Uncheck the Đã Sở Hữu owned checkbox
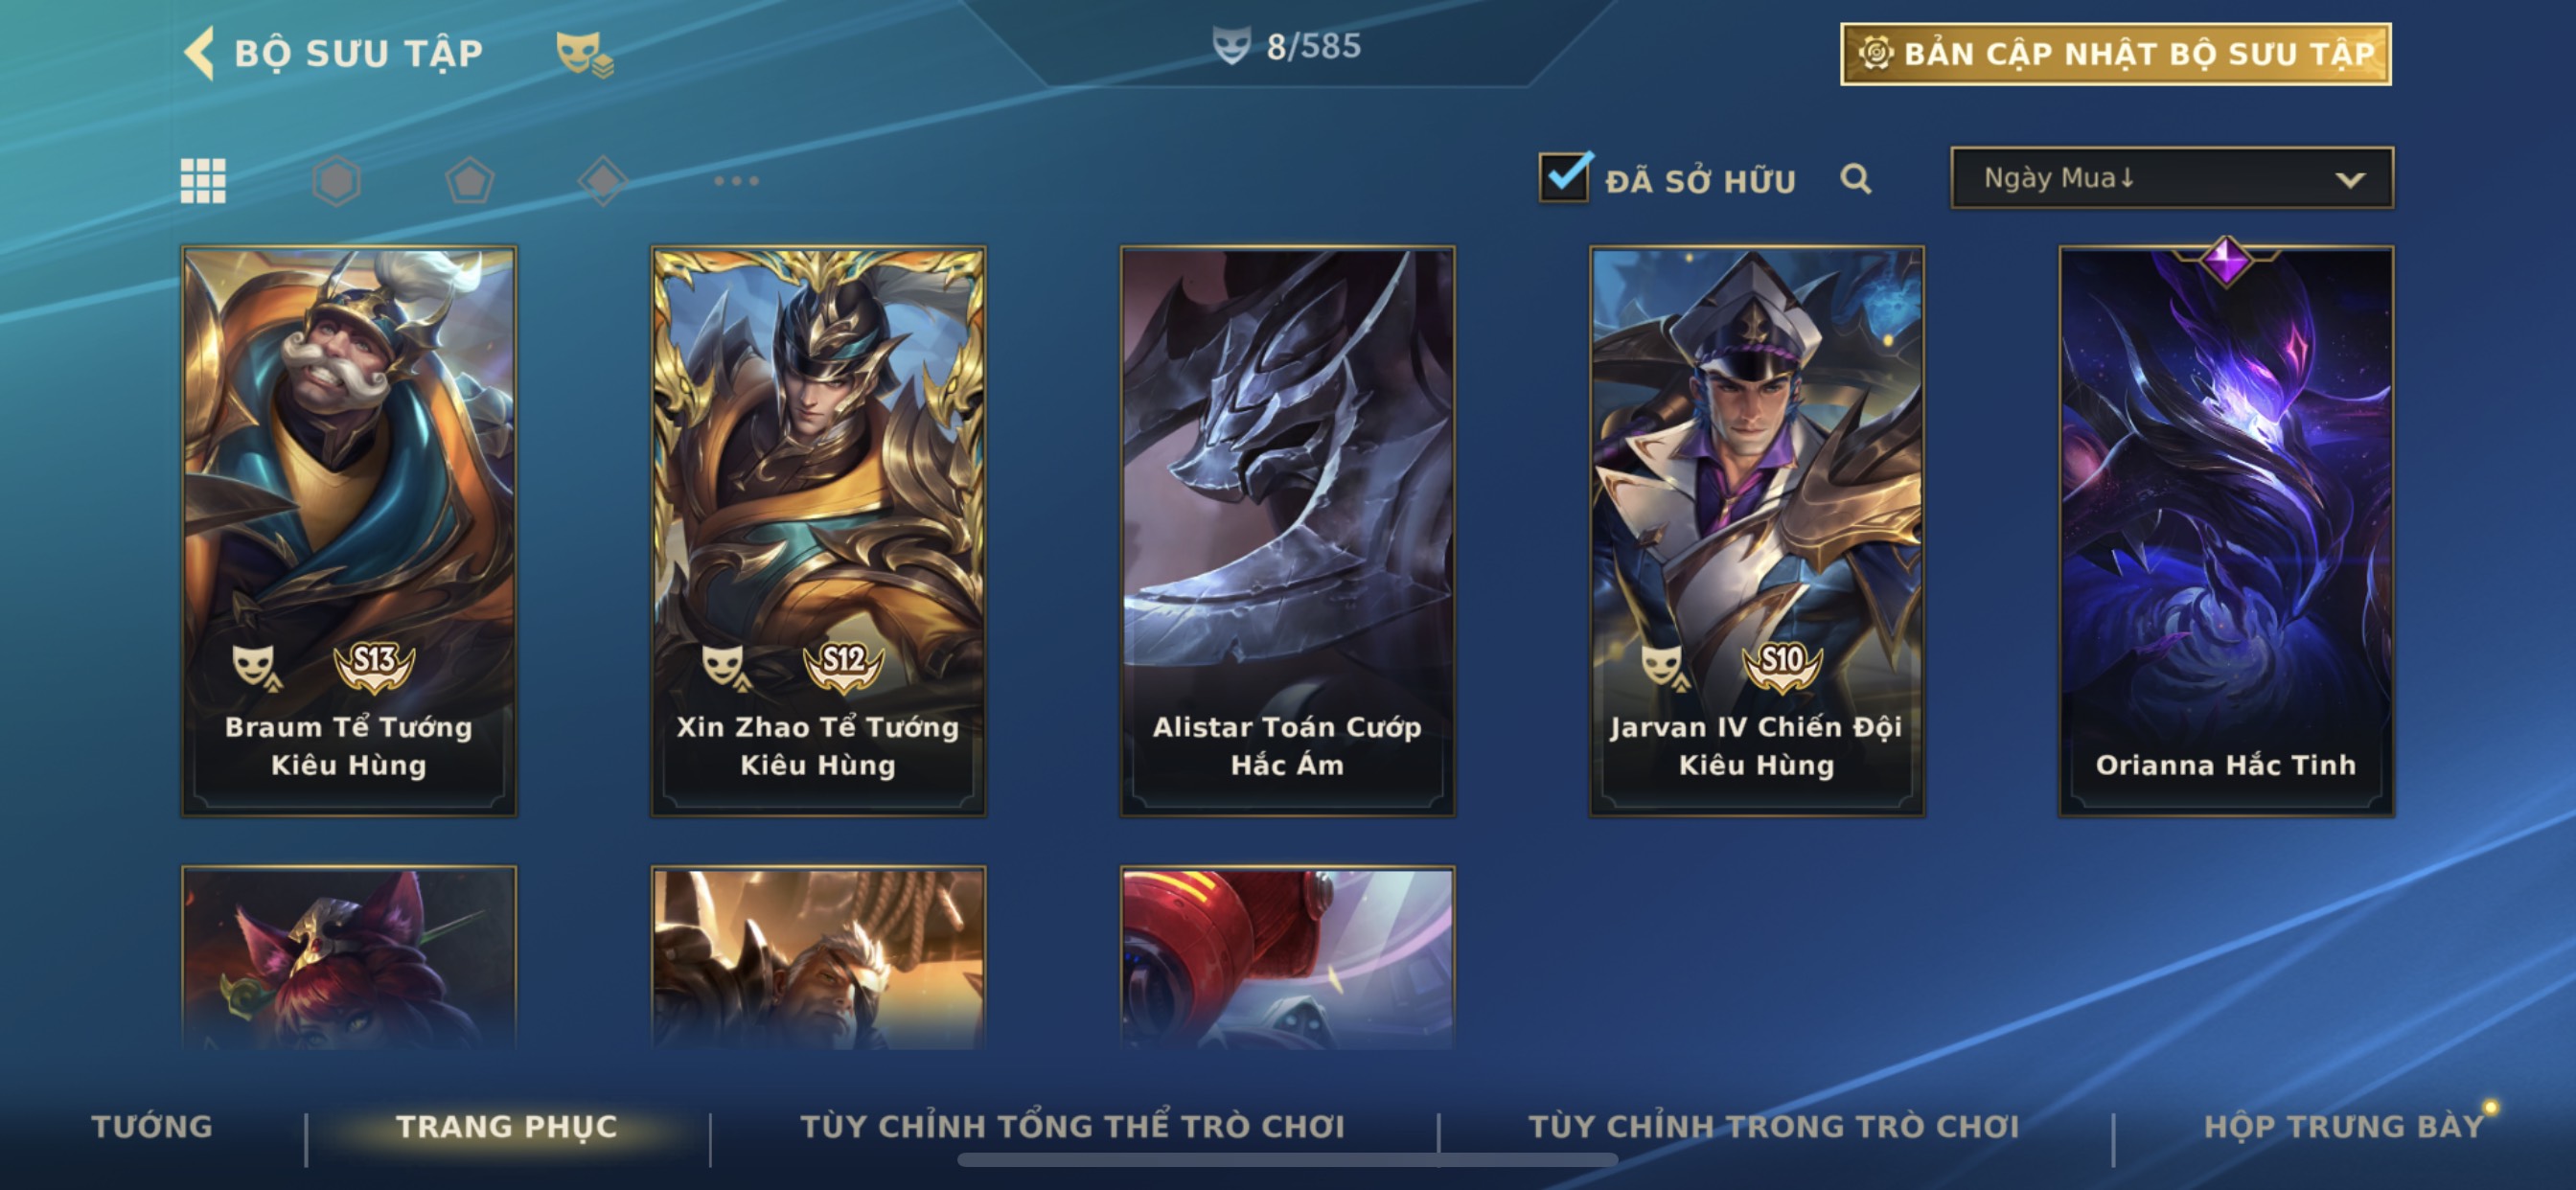 point(1564,177)
